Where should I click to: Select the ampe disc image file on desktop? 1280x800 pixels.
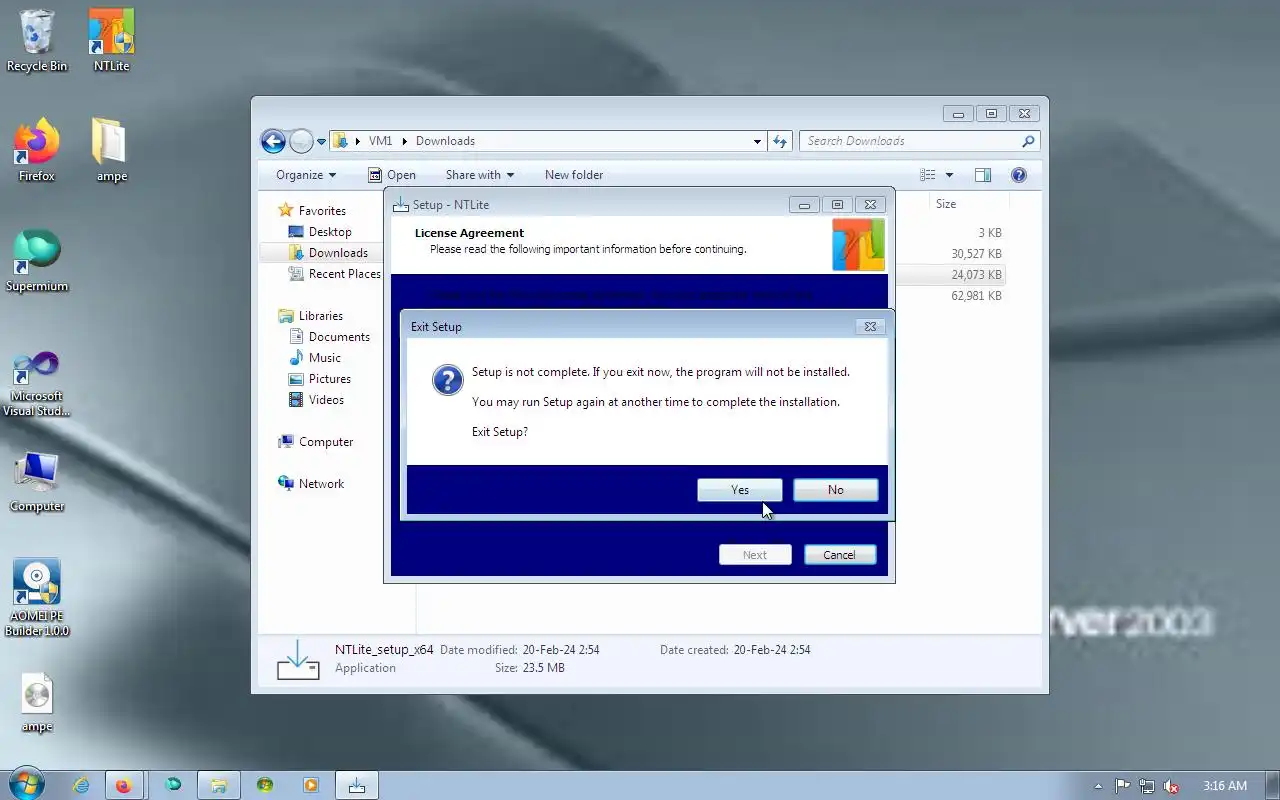click(x=37, y=703)
